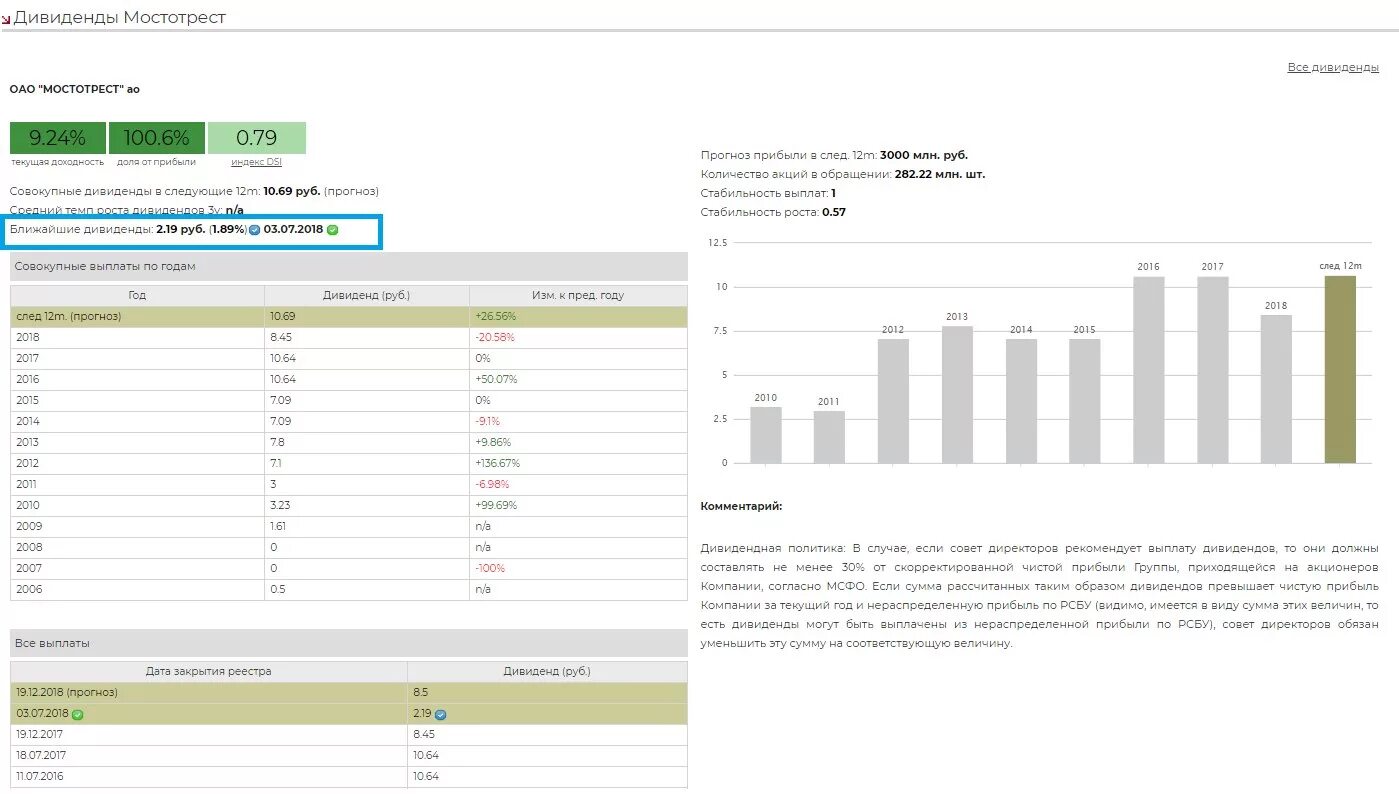Click the 2011 bar in the dividend chart
This screenshot has width=1399, height=794.
(x=829, y=437)
